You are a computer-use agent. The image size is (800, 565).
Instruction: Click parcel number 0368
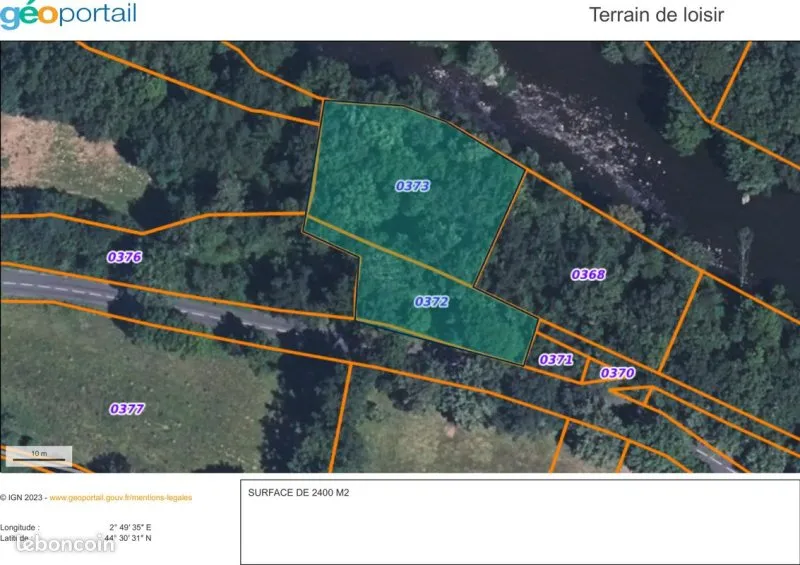(588, 275)
